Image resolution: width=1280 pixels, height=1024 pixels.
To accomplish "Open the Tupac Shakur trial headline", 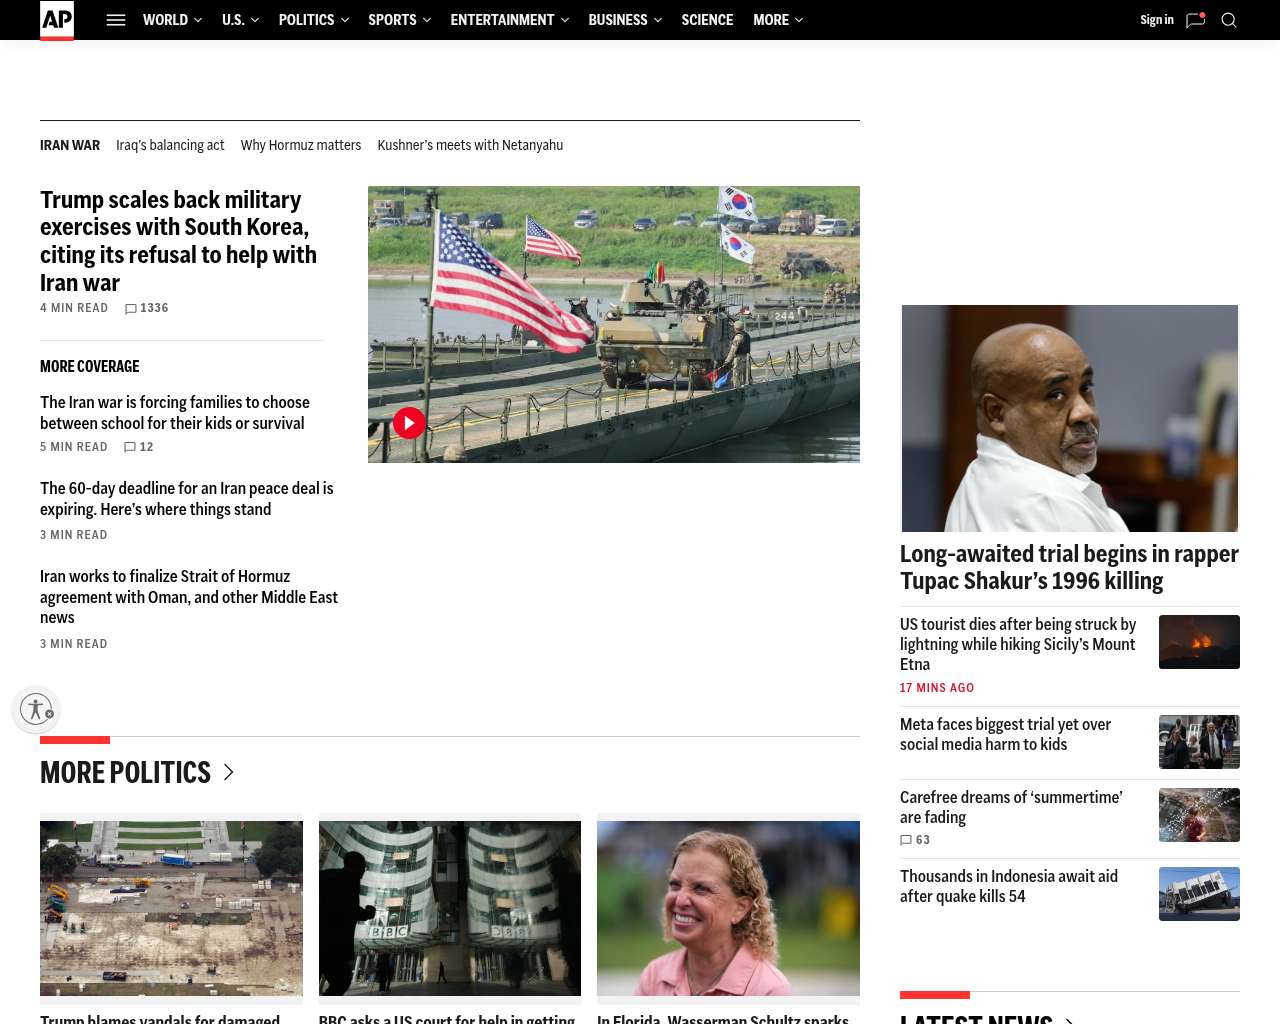I will (1069, 568).
